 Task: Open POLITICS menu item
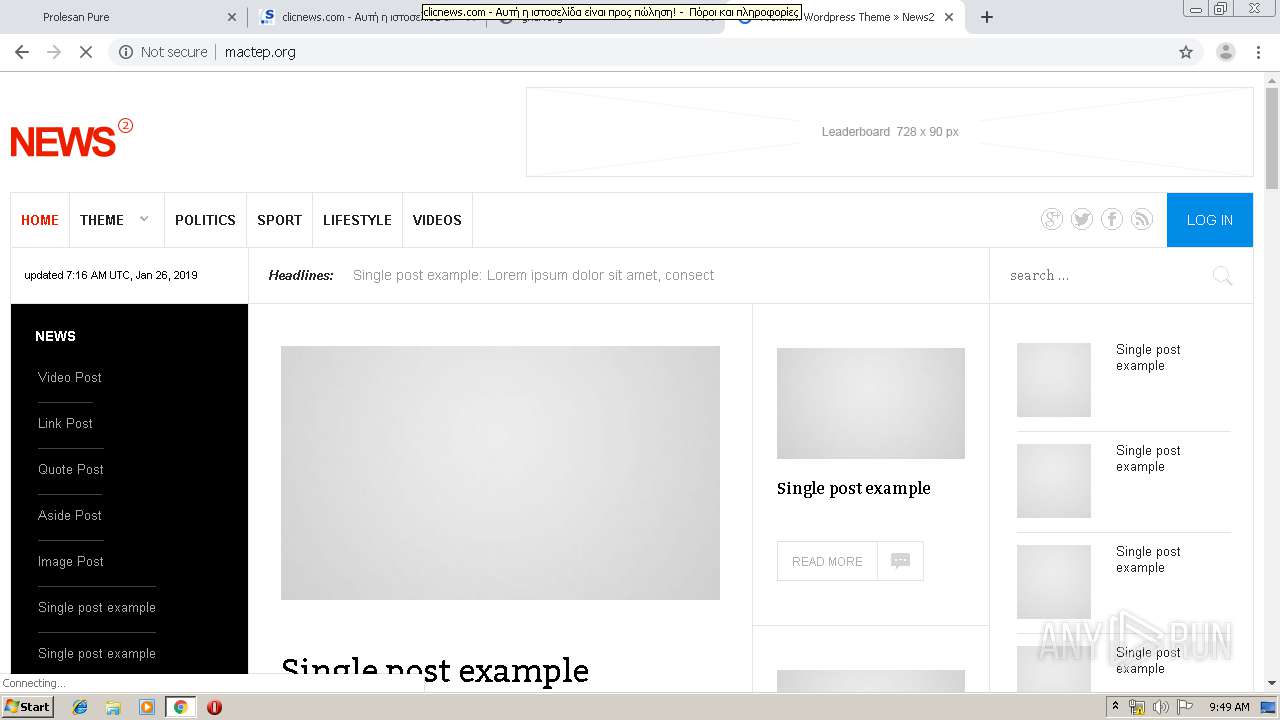click(x=205, y=220)
